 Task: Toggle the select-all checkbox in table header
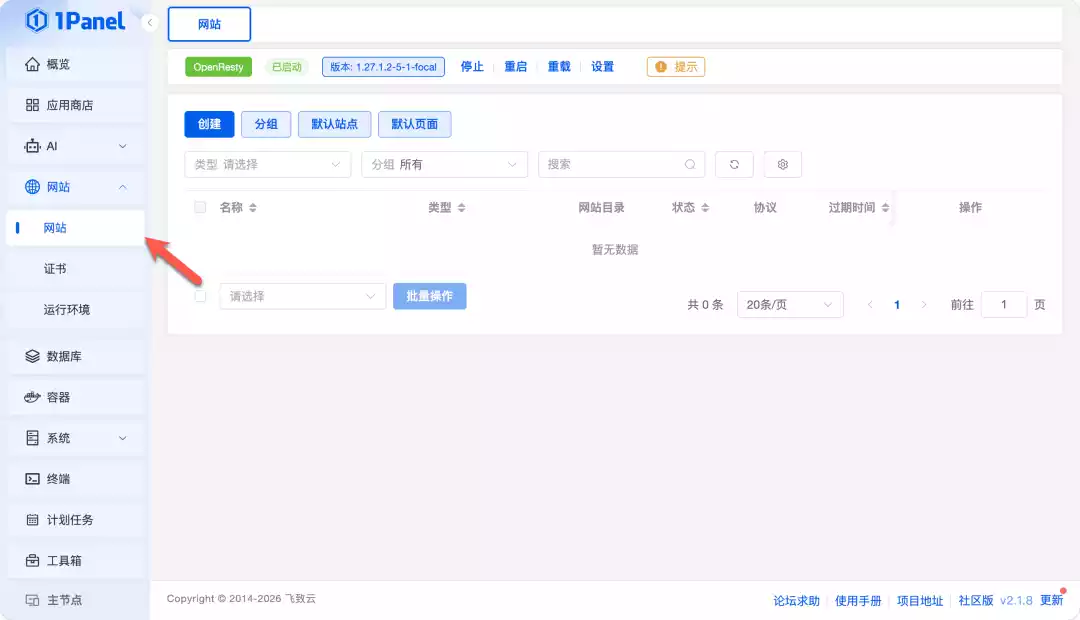(200, 207)
